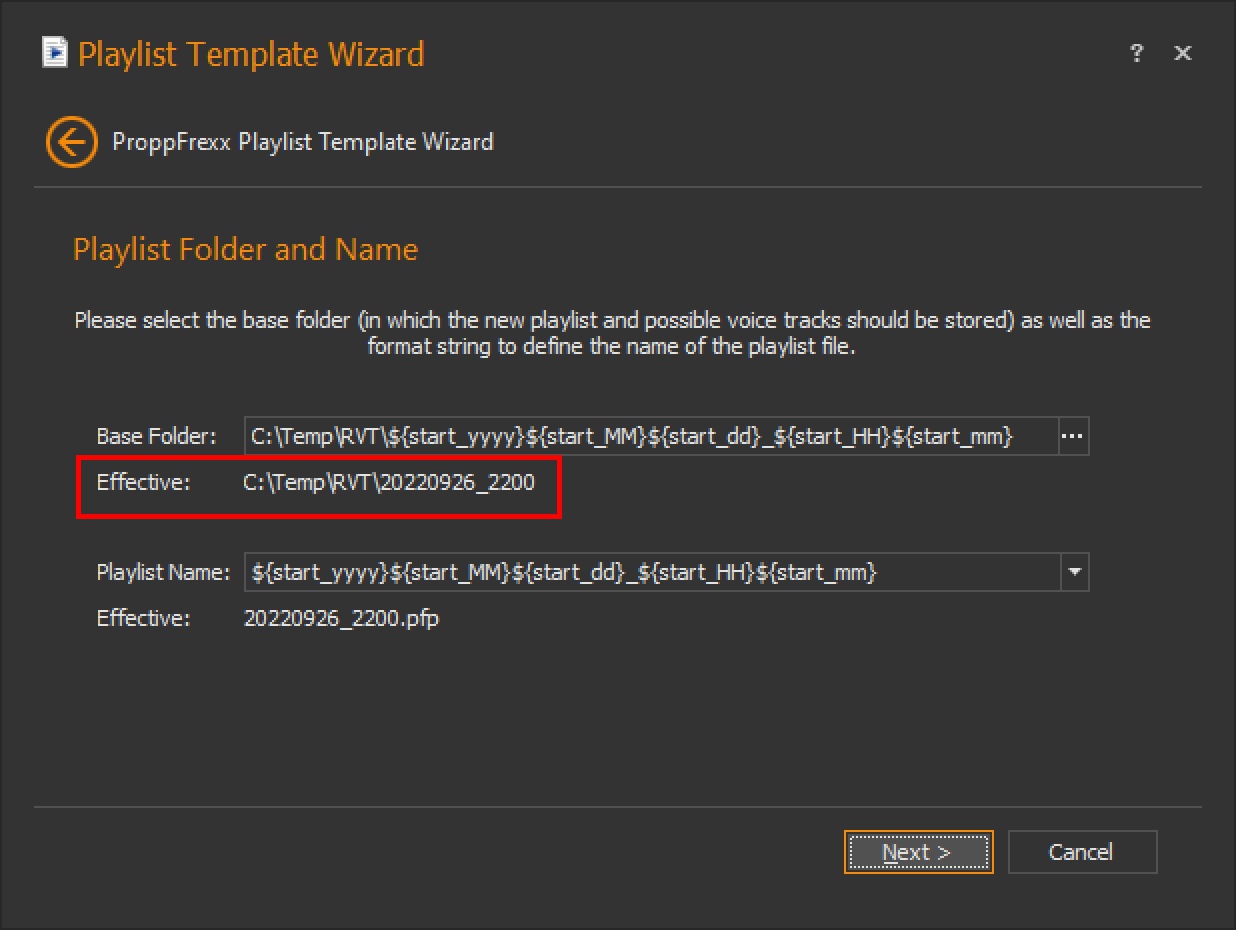Click the effective path C:\Temp\RVT\20220926_2200
Screen dimensions: 1236x930
(389, 483)
